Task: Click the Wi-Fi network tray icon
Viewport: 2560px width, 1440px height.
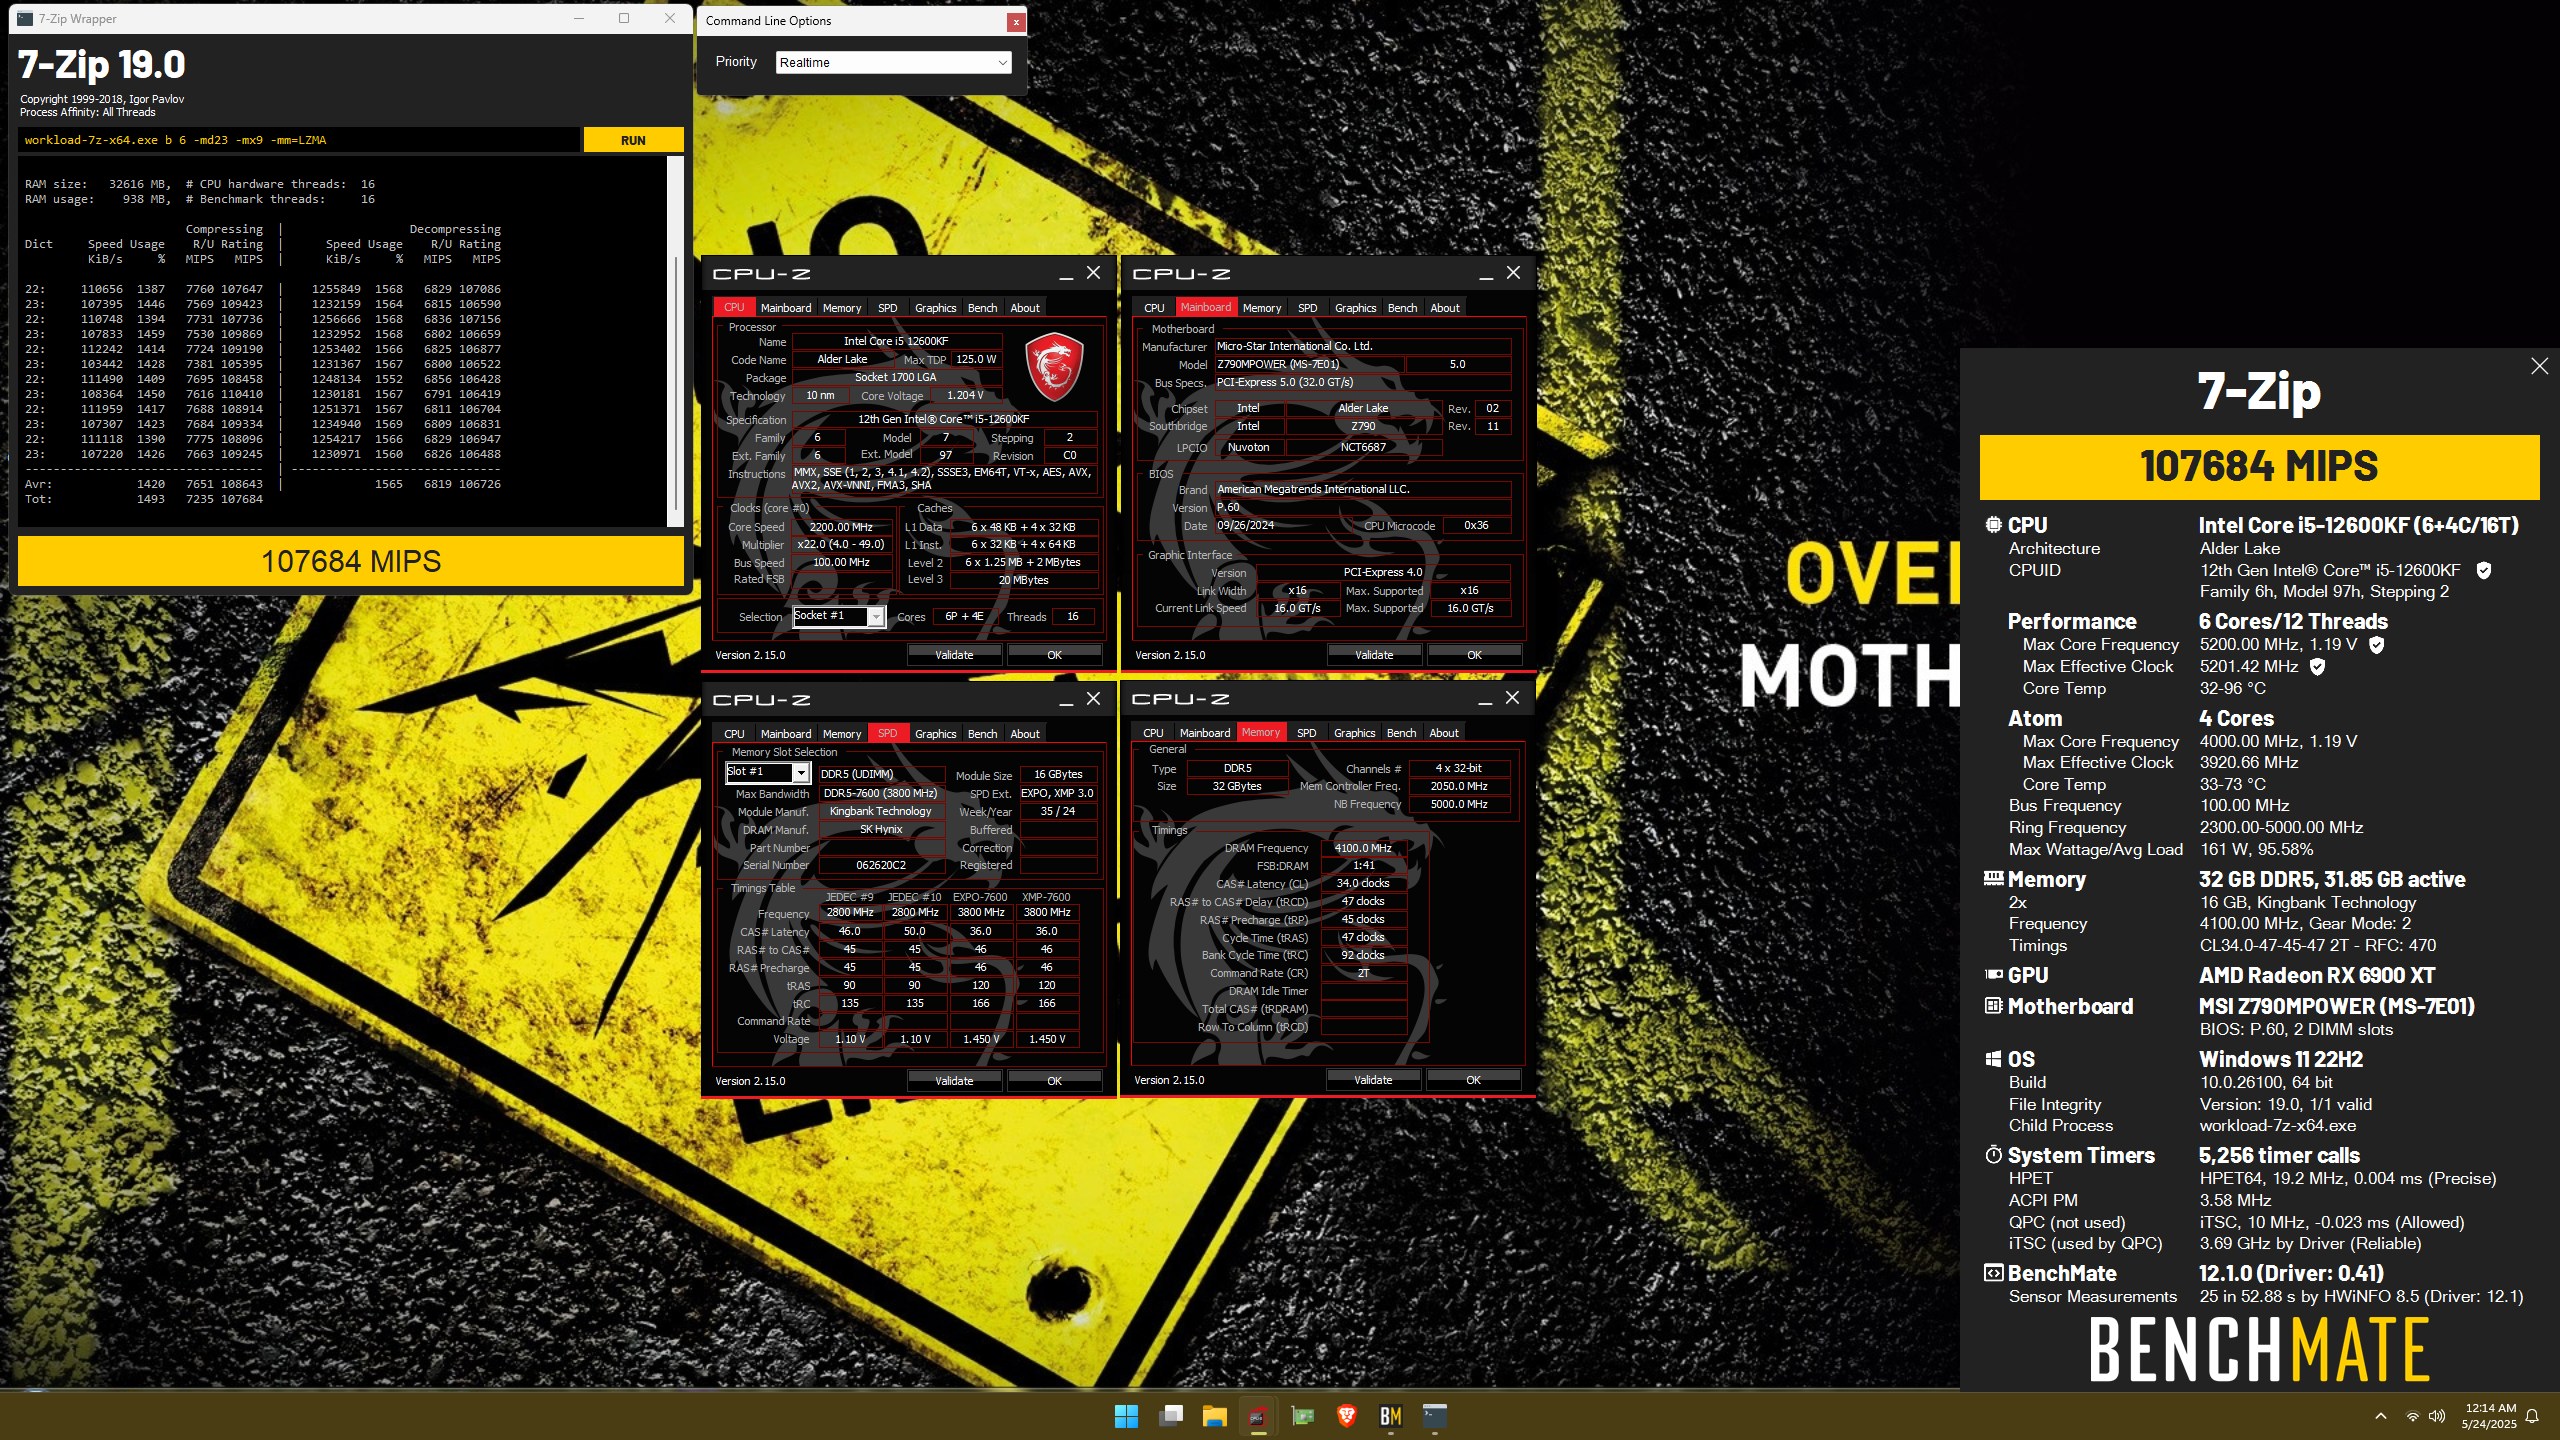Action: pyautogui.click(x=2412, y=1416)
